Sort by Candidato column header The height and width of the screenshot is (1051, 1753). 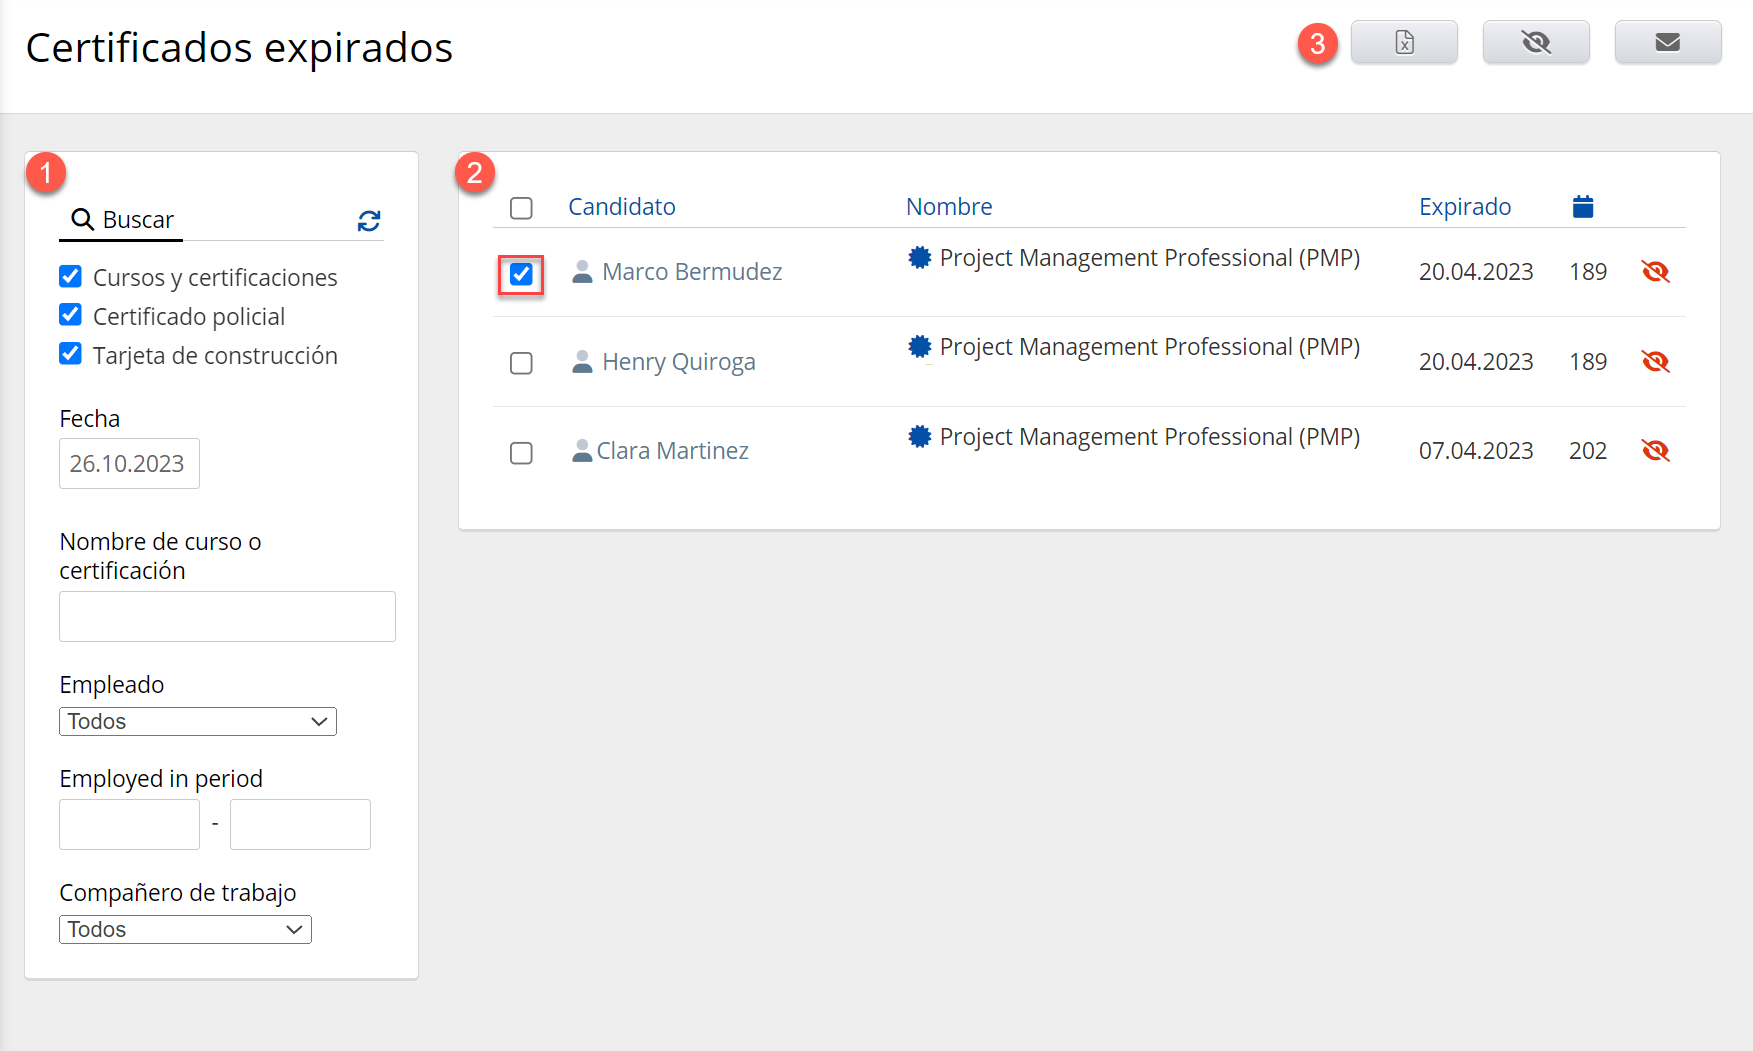pyautogui.click(x=621, y=207)
